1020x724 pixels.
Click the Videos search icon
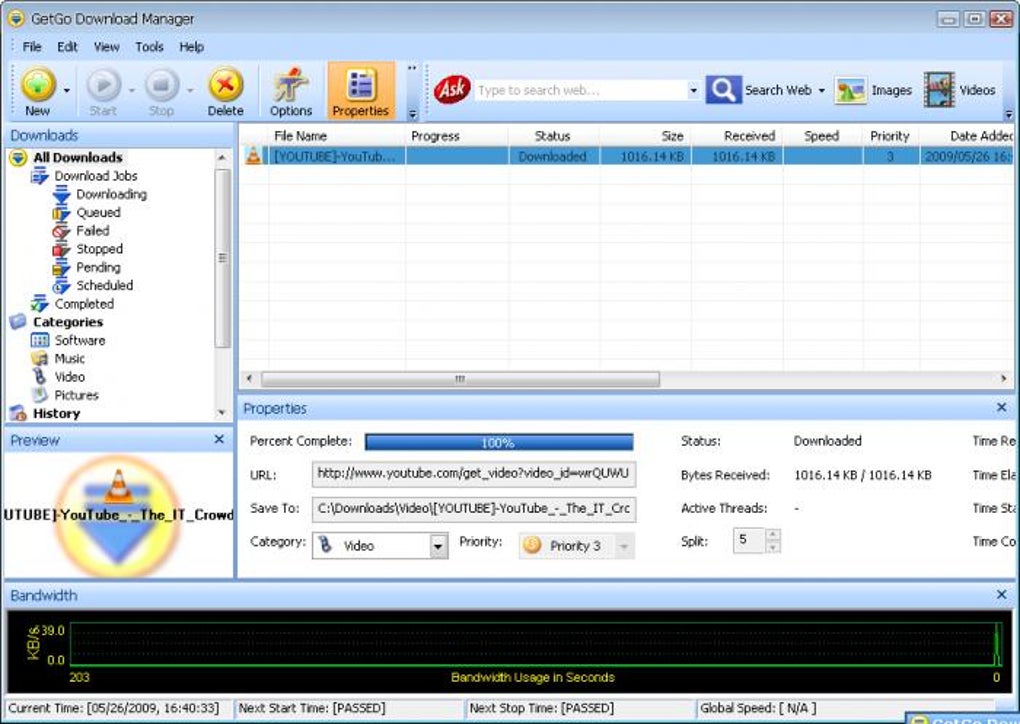[939, 90]
